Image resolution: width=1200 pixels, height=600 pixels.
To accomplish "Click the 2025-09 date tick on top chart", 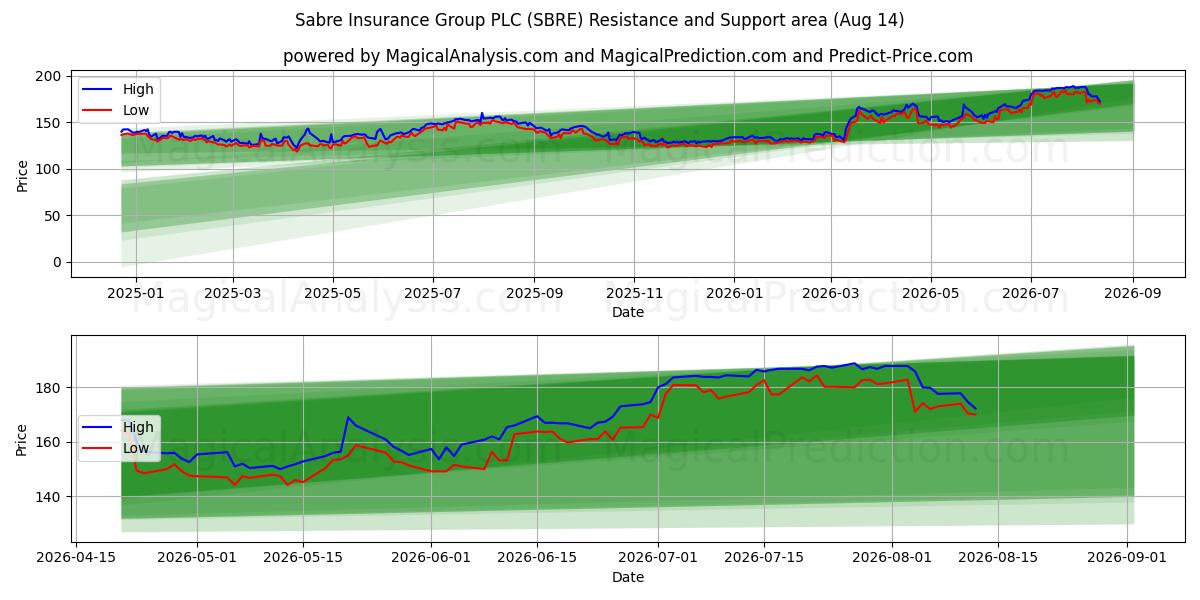I will [x=534, y=294].
